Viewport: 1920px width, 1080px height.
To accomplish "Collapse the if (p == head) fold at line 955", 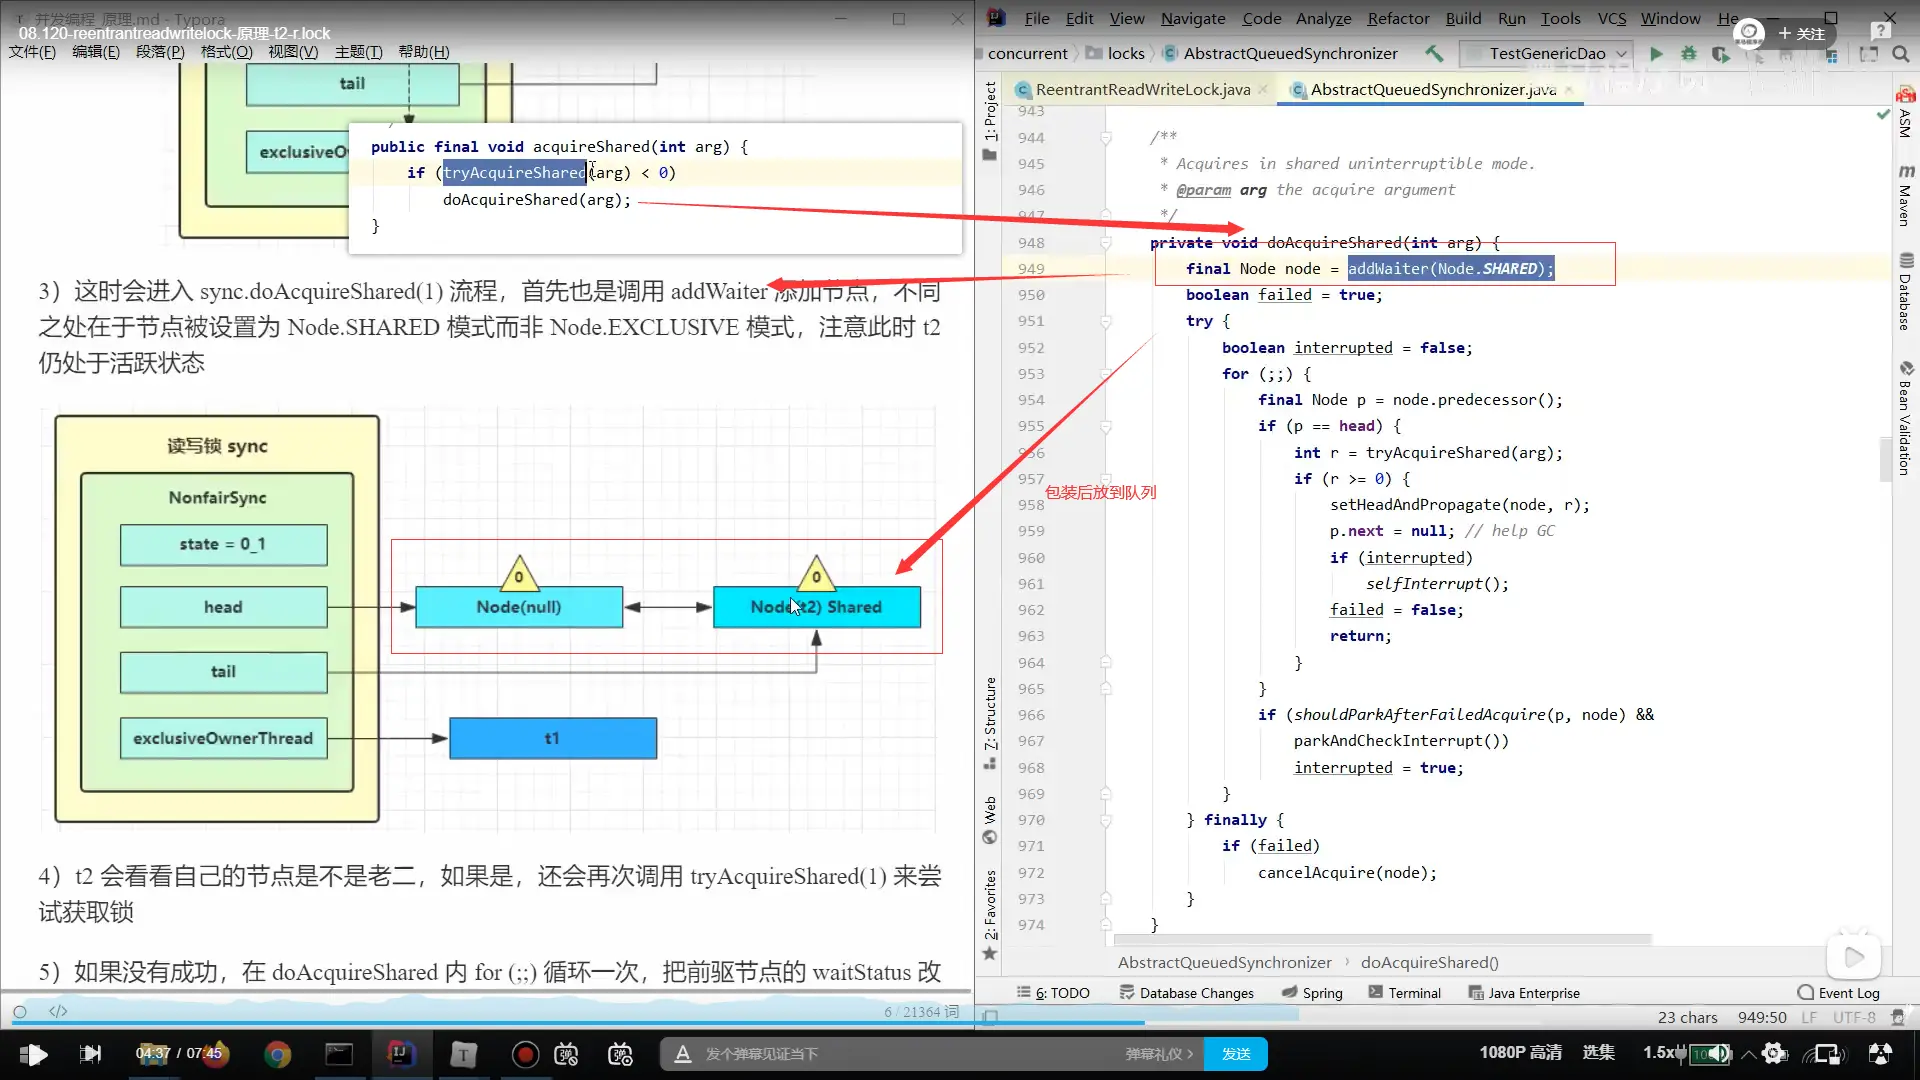I will 1106,426.
